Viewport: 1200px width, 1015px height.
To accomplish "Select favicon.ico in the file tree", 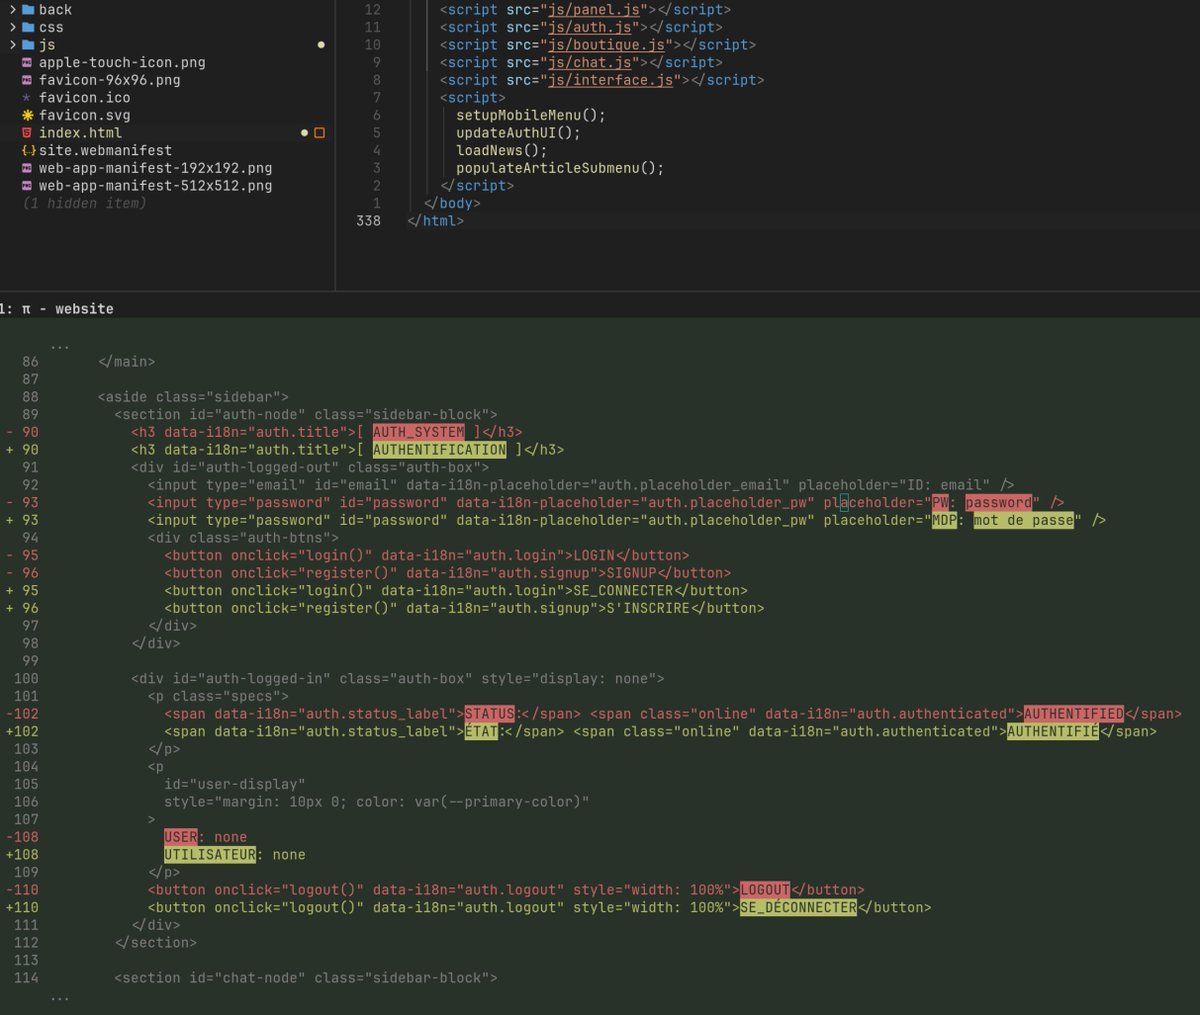I will coord(84,98).
